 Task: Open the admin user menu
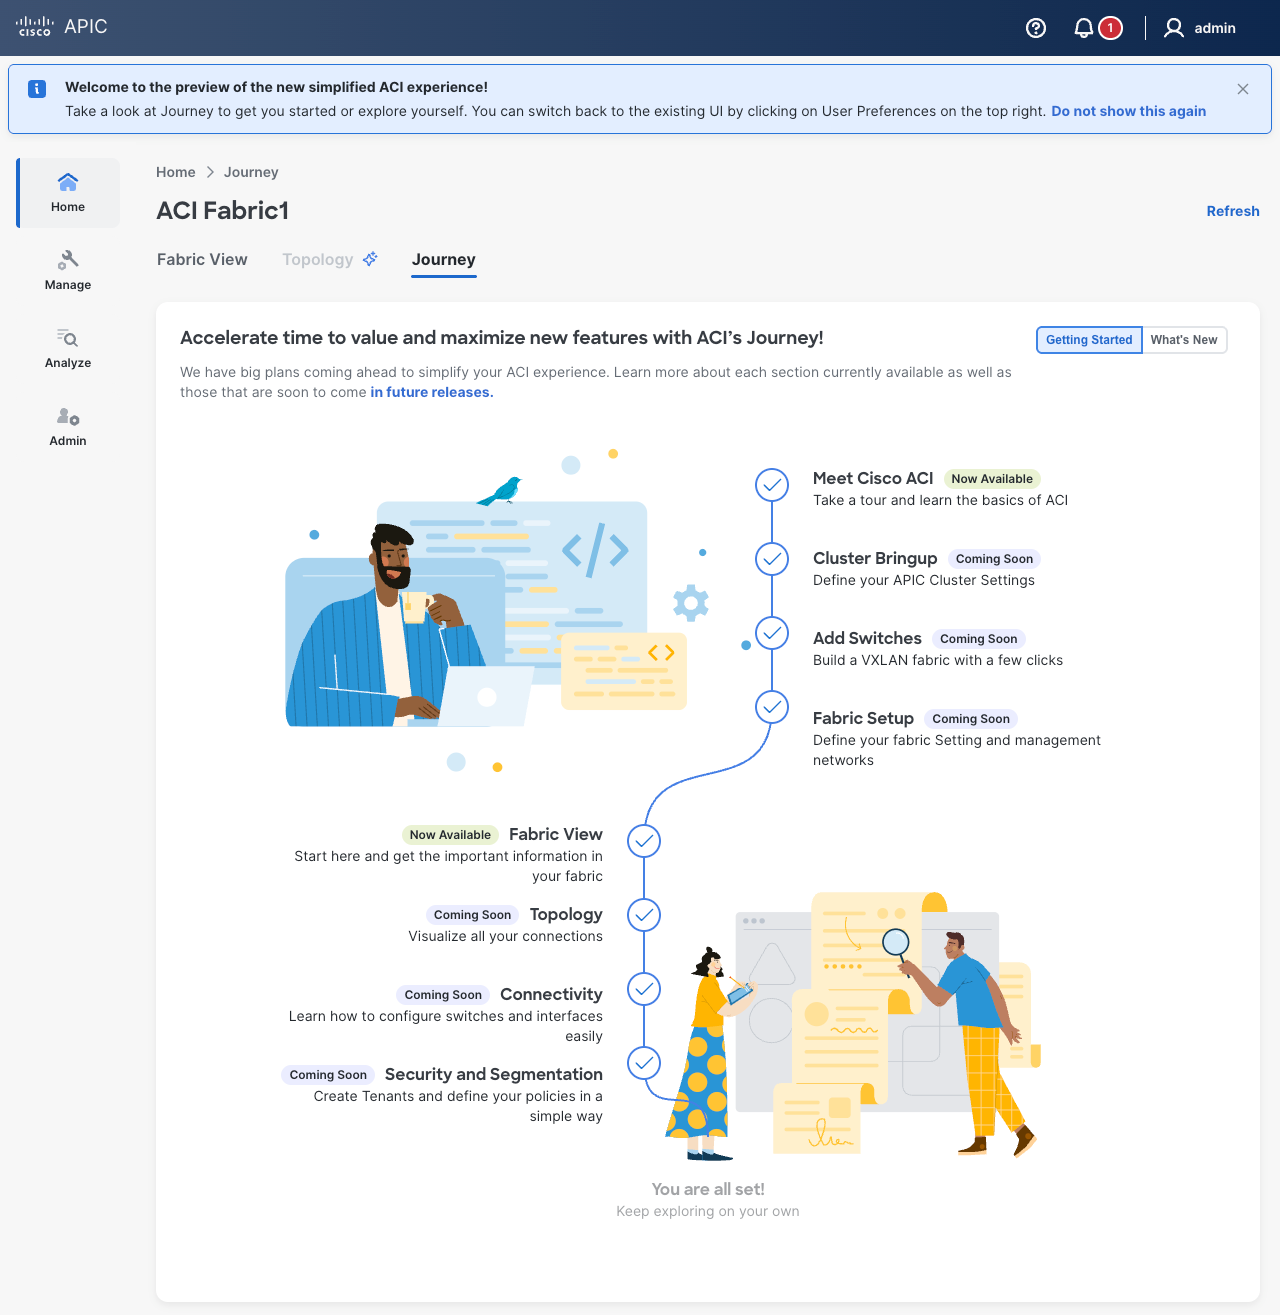[1200, 28]
